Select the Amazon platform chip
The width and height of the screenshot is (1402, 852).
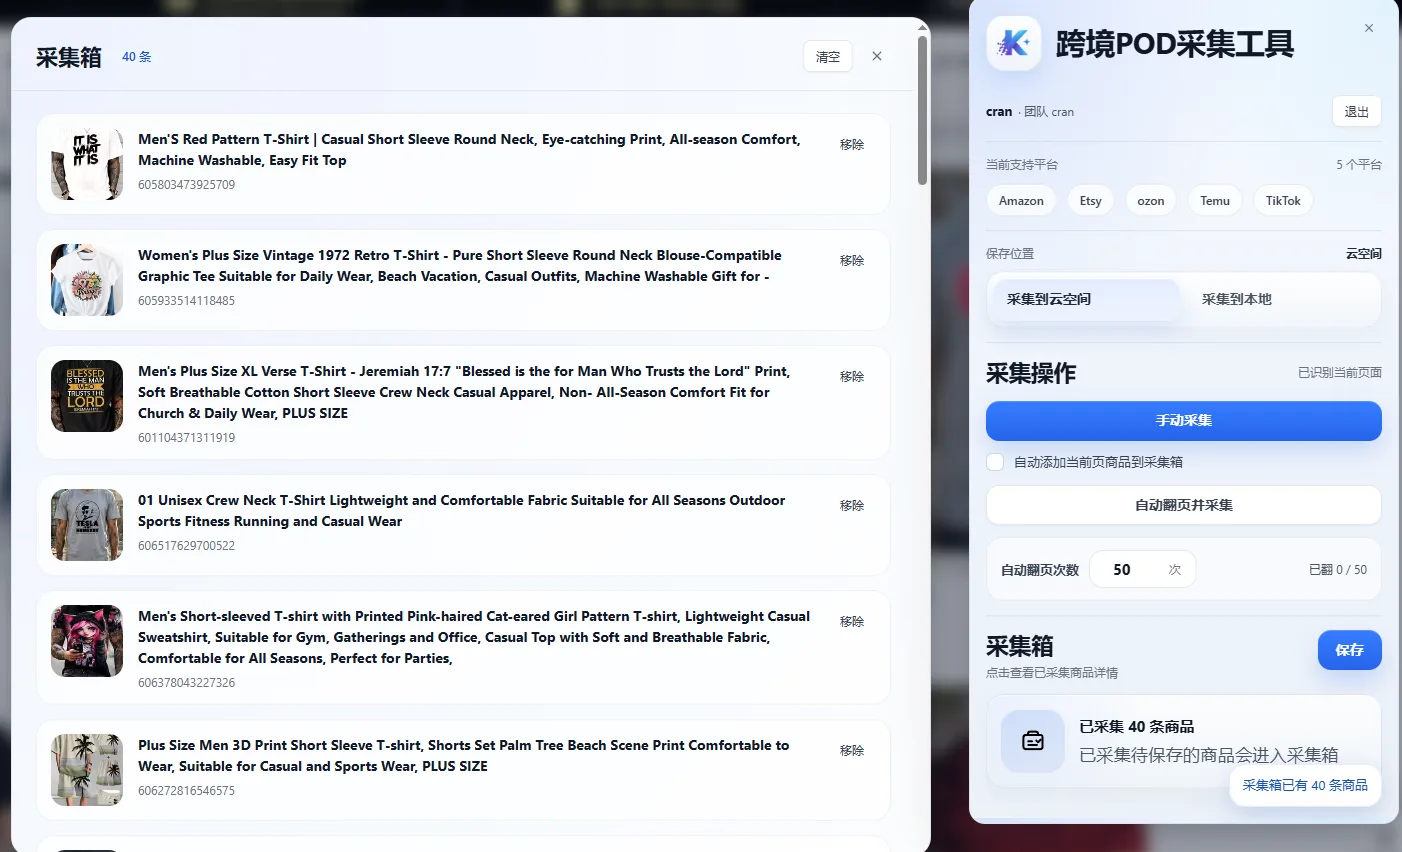click(1021, 201)
